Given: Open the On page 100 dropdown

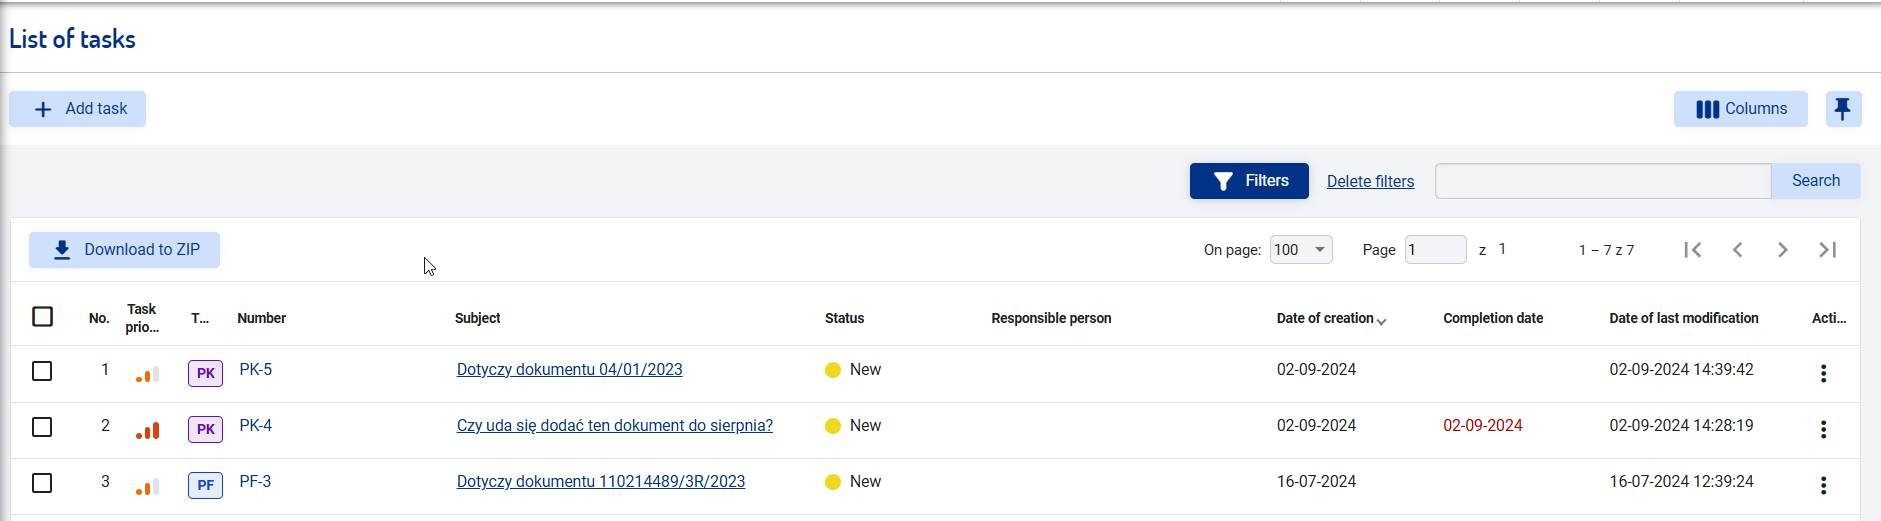Looking at the screenshot, I should point(1300,250).
